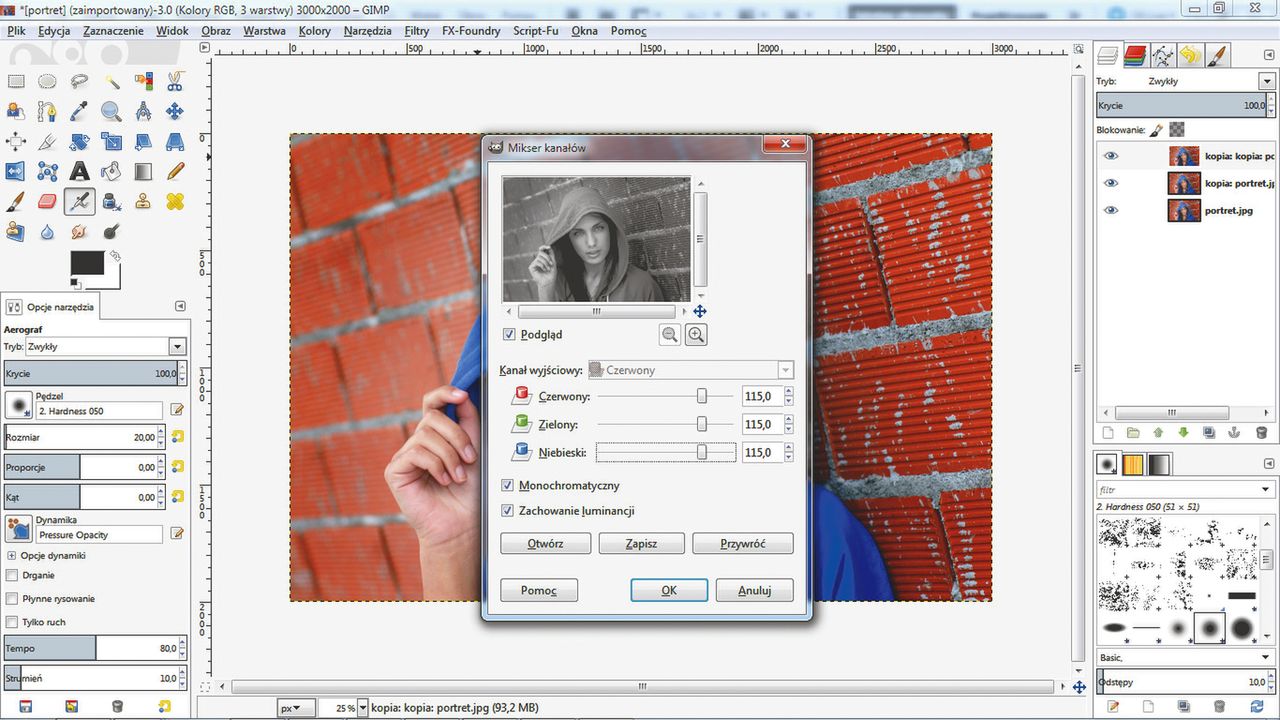Click the Zapisz button
This screenshot has height=720, width=1280.
(642, 544)
